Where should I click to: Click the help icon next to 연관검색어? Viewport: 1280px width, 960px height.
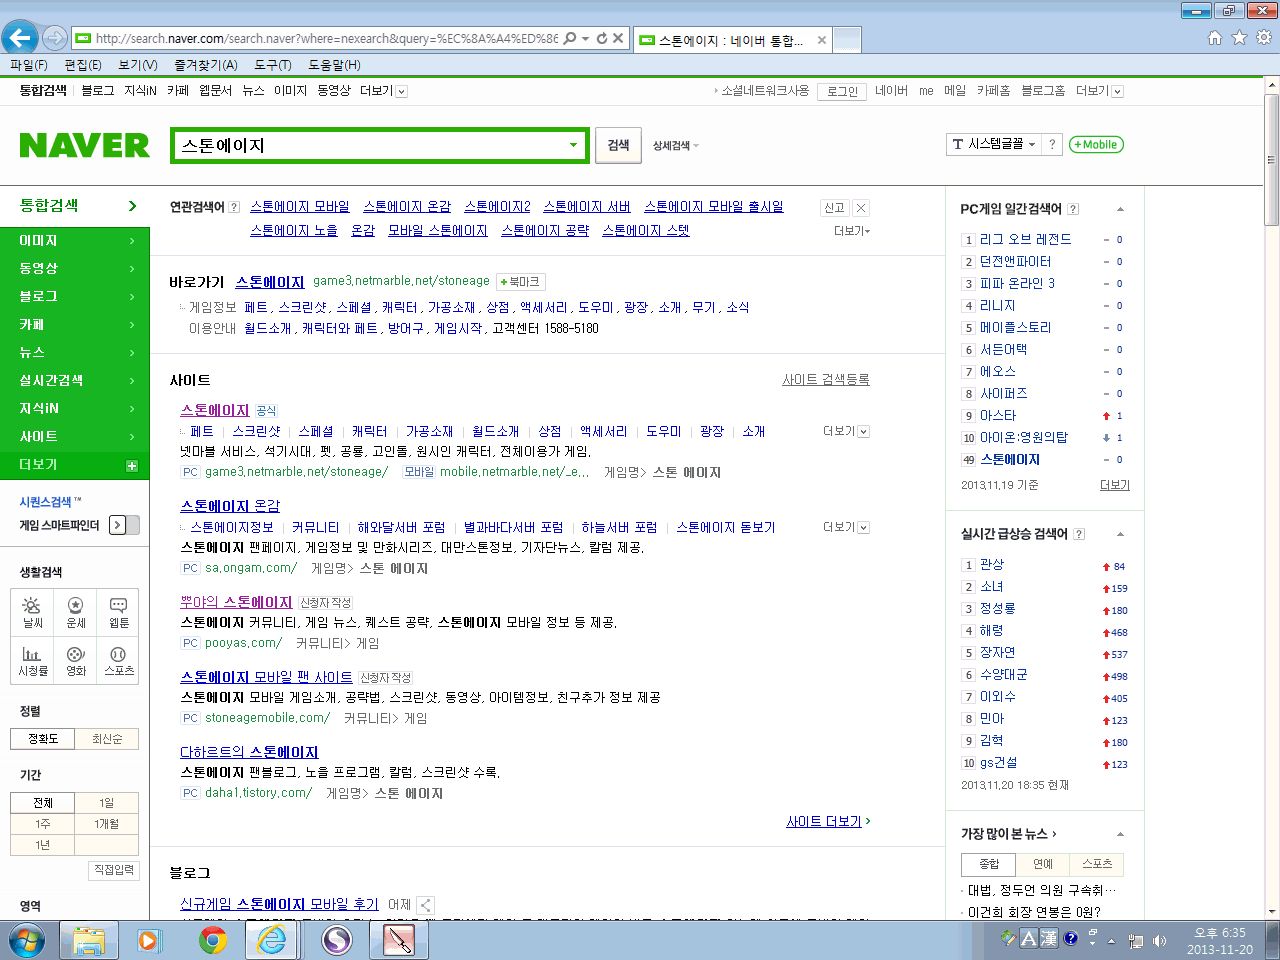[x=234, y=207]
